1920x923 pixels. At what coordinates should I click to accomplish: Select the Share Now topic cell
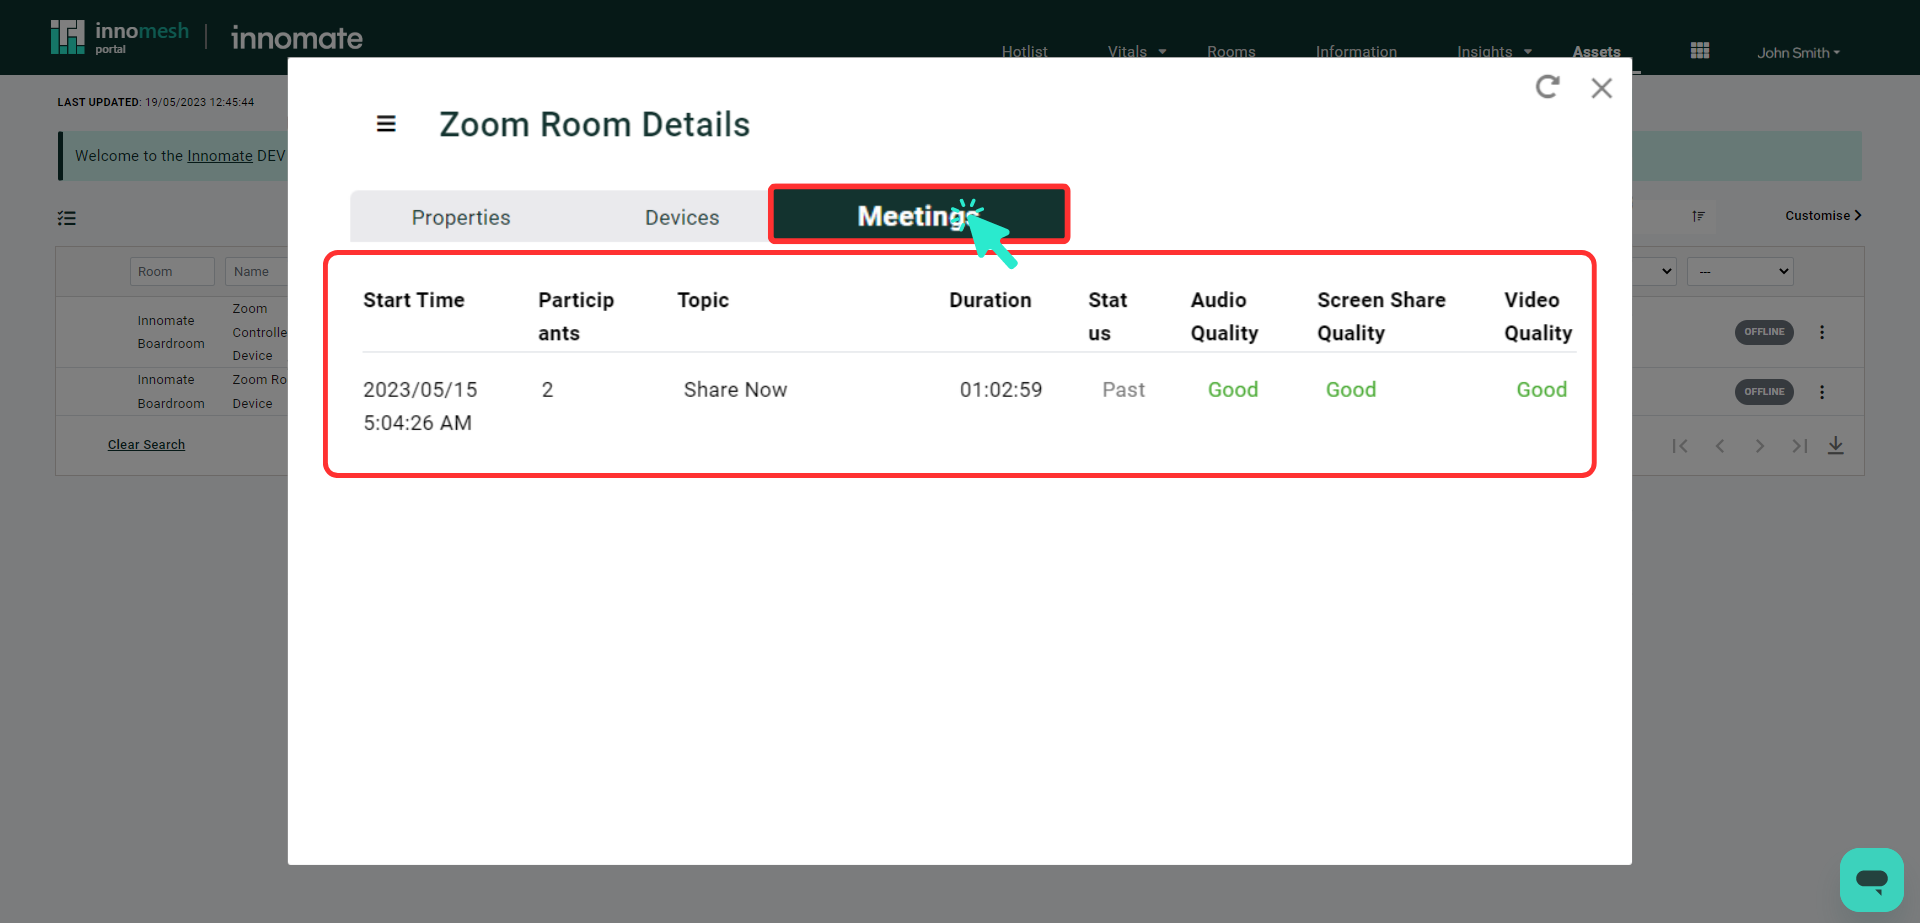point(735,390)
